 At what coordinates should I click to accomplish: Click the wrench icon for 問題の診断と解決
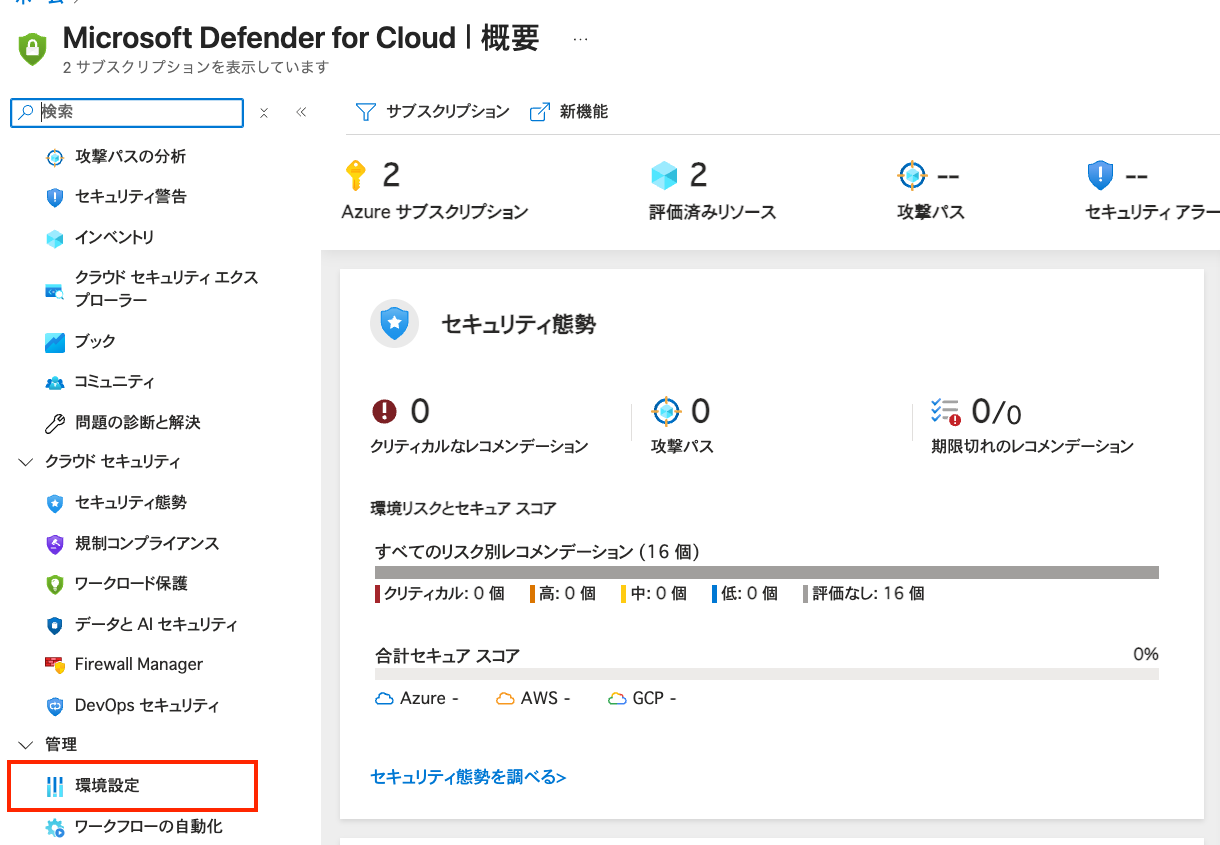[x=55, y=423]
